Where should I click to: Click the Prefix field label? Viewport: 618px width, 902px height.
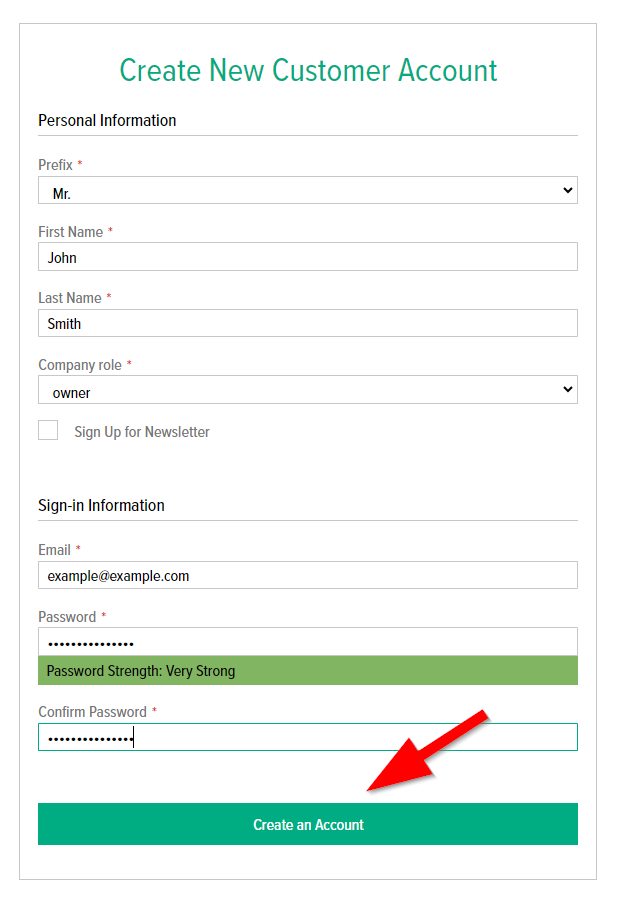pyautogui.click(x=55, y=165)
